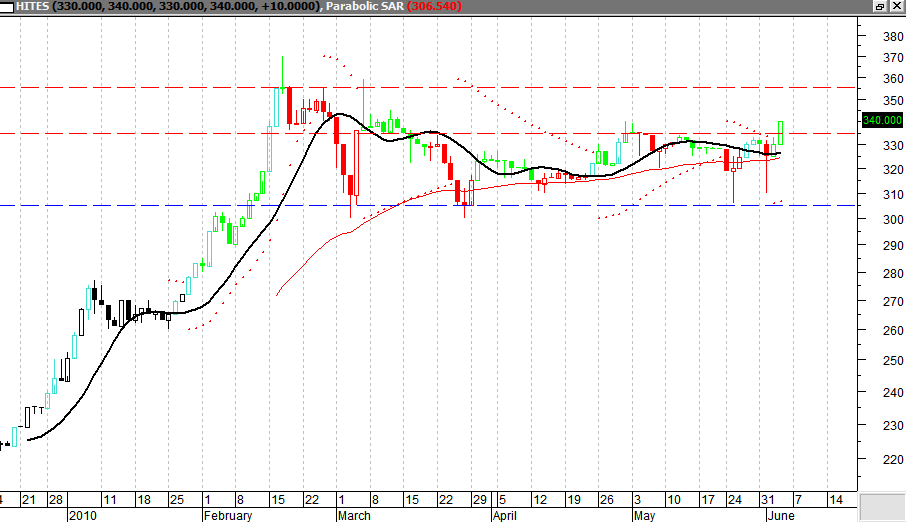Select the red SAR value (306.540)
Viewport: 906px width, 522px height.
click(x=434, y=6)
